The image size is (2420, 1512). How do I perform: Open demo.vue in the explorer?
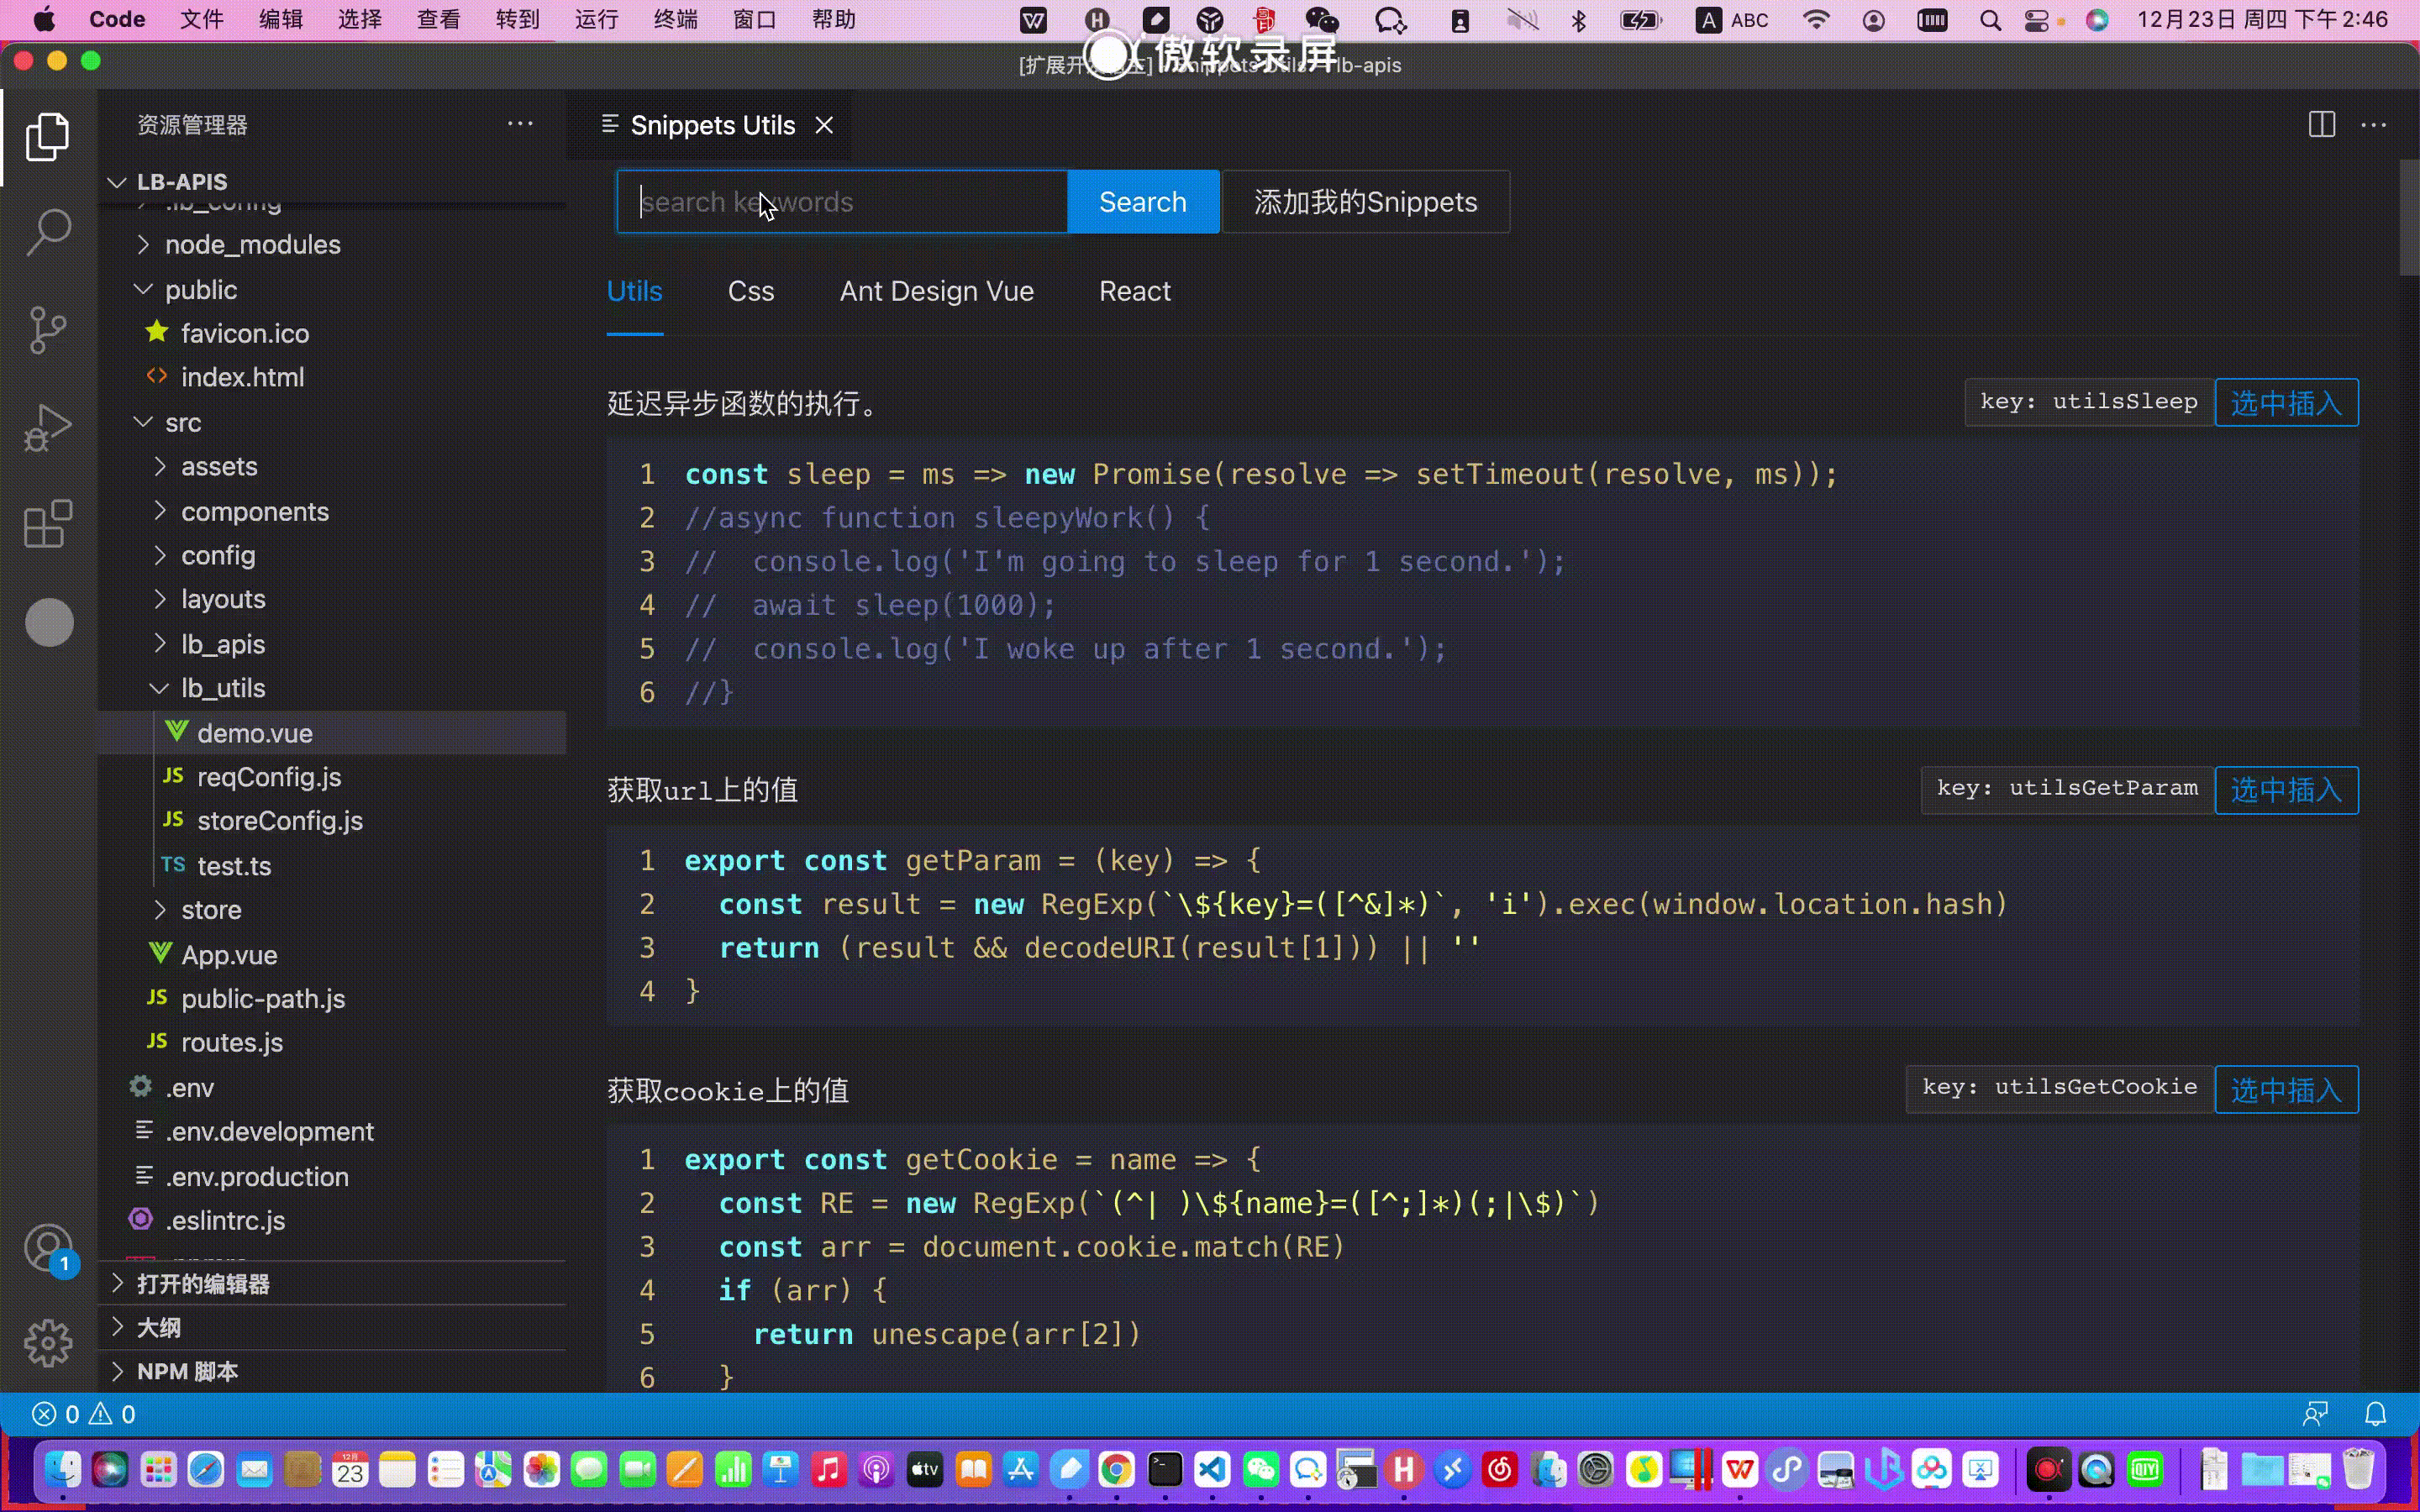point(332,733)
